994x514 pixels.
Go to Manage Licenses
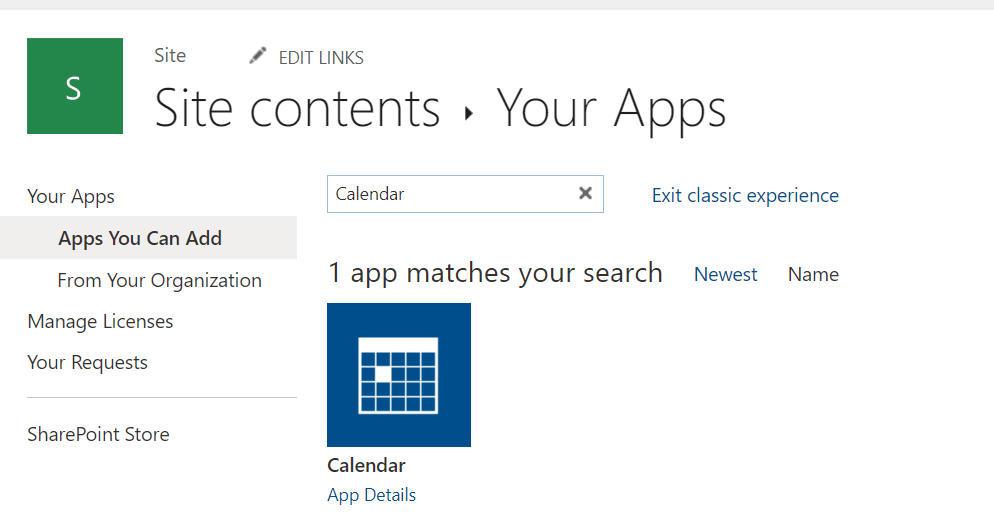100,322
